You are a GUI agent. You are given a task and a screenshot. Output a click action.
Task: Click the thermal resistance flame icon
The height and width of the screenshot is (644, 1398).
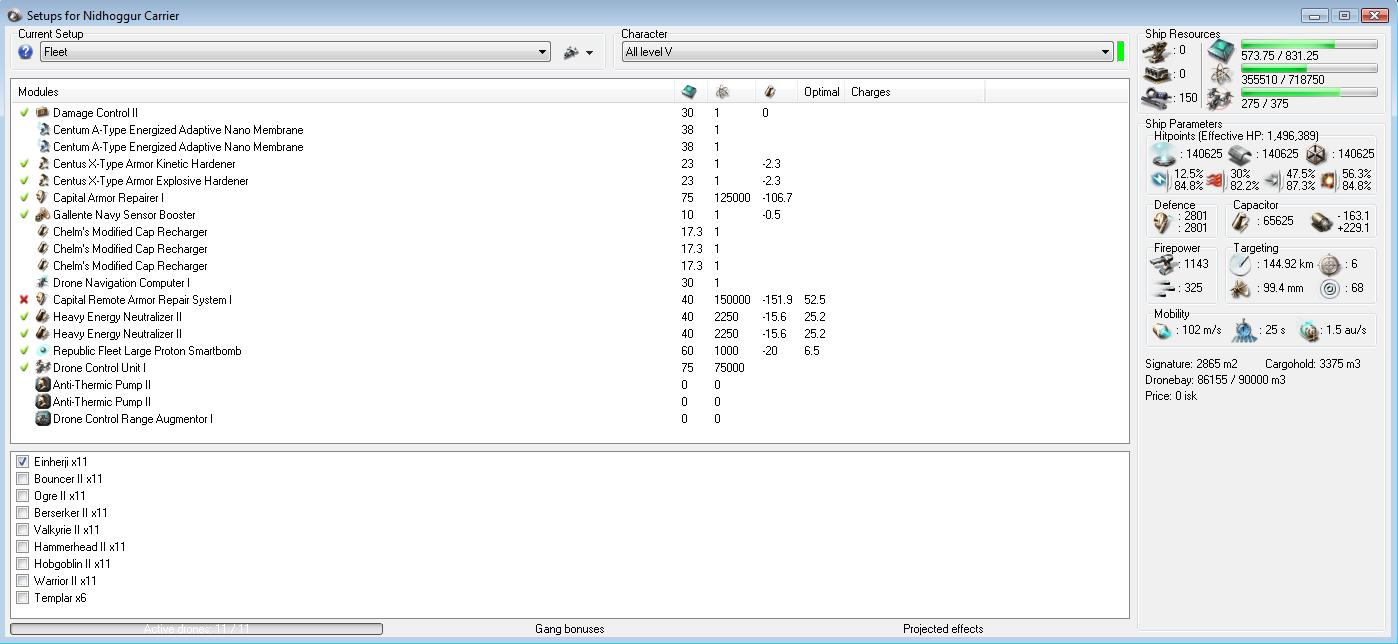click(x=1214, y=180)
